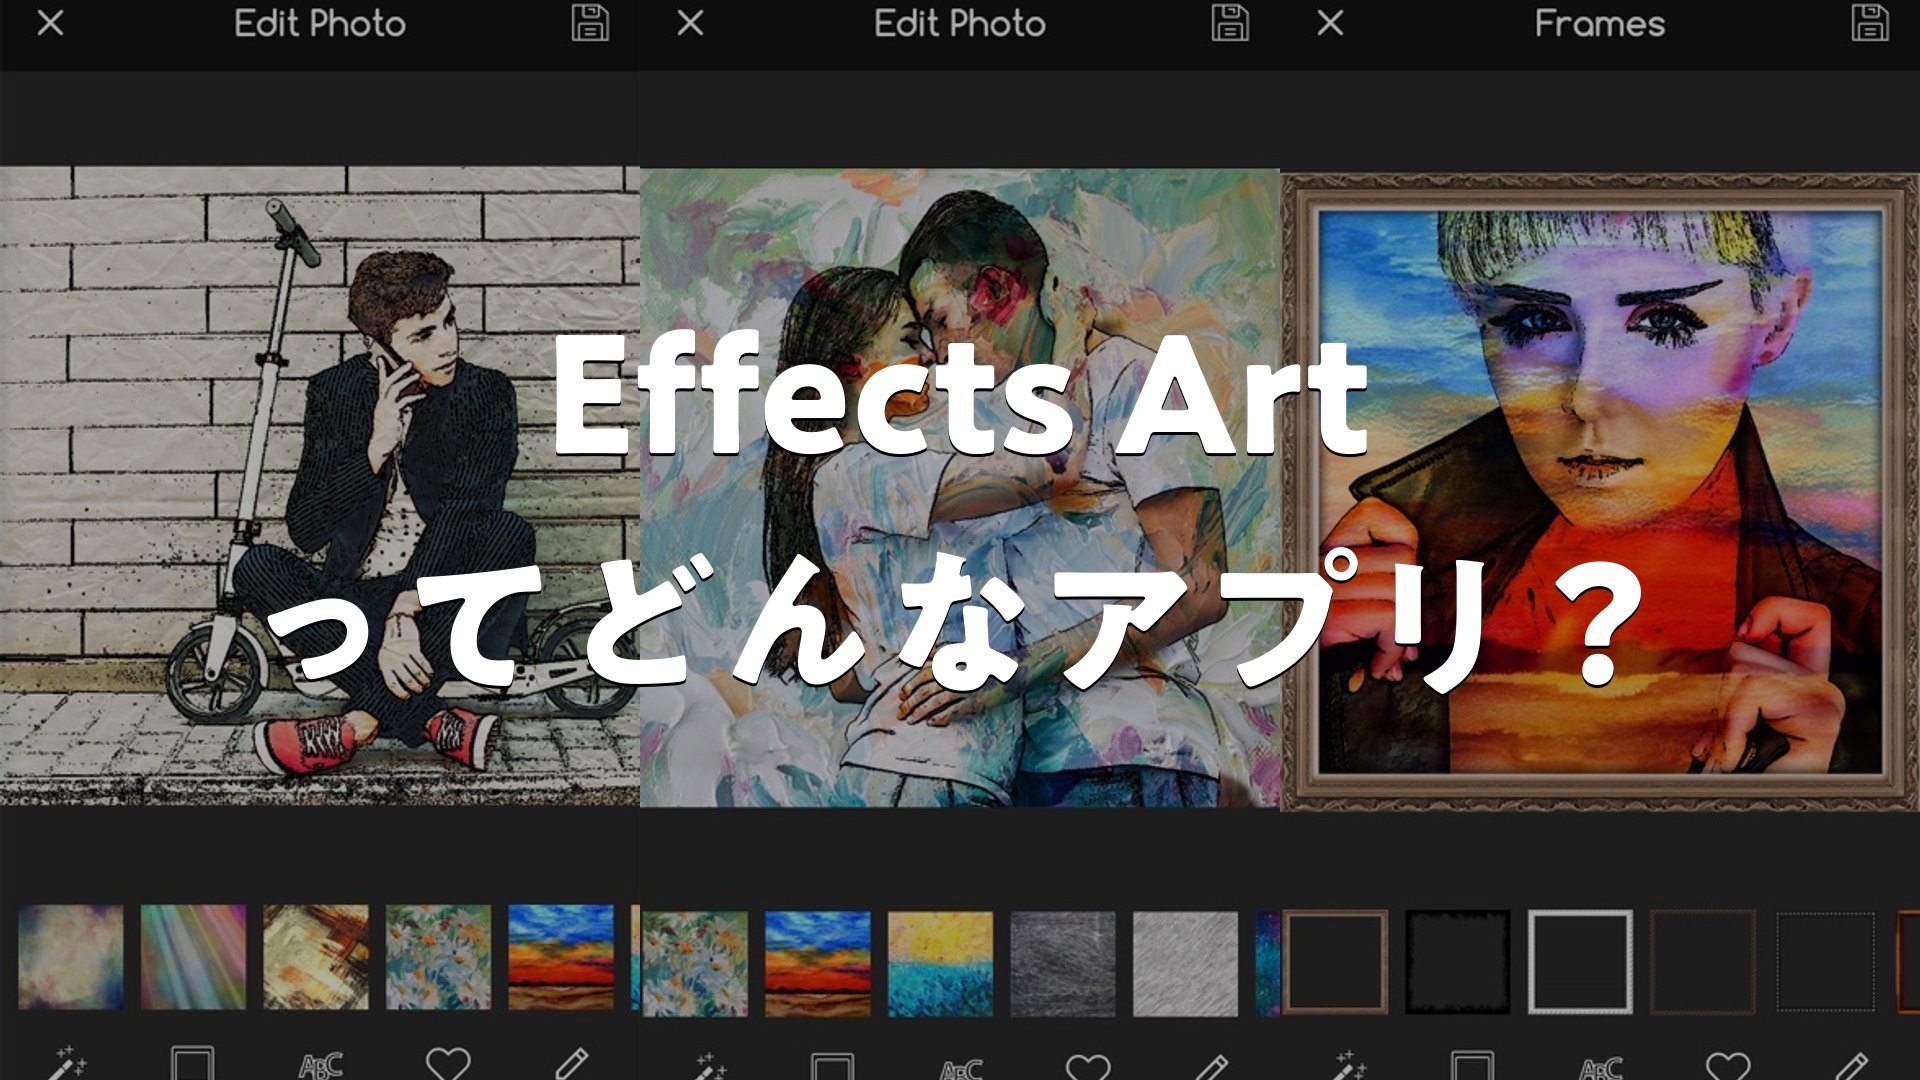The image size is (1920, 1080).
Task: Close the Frames panel with the X
Action: [1330, 23]
